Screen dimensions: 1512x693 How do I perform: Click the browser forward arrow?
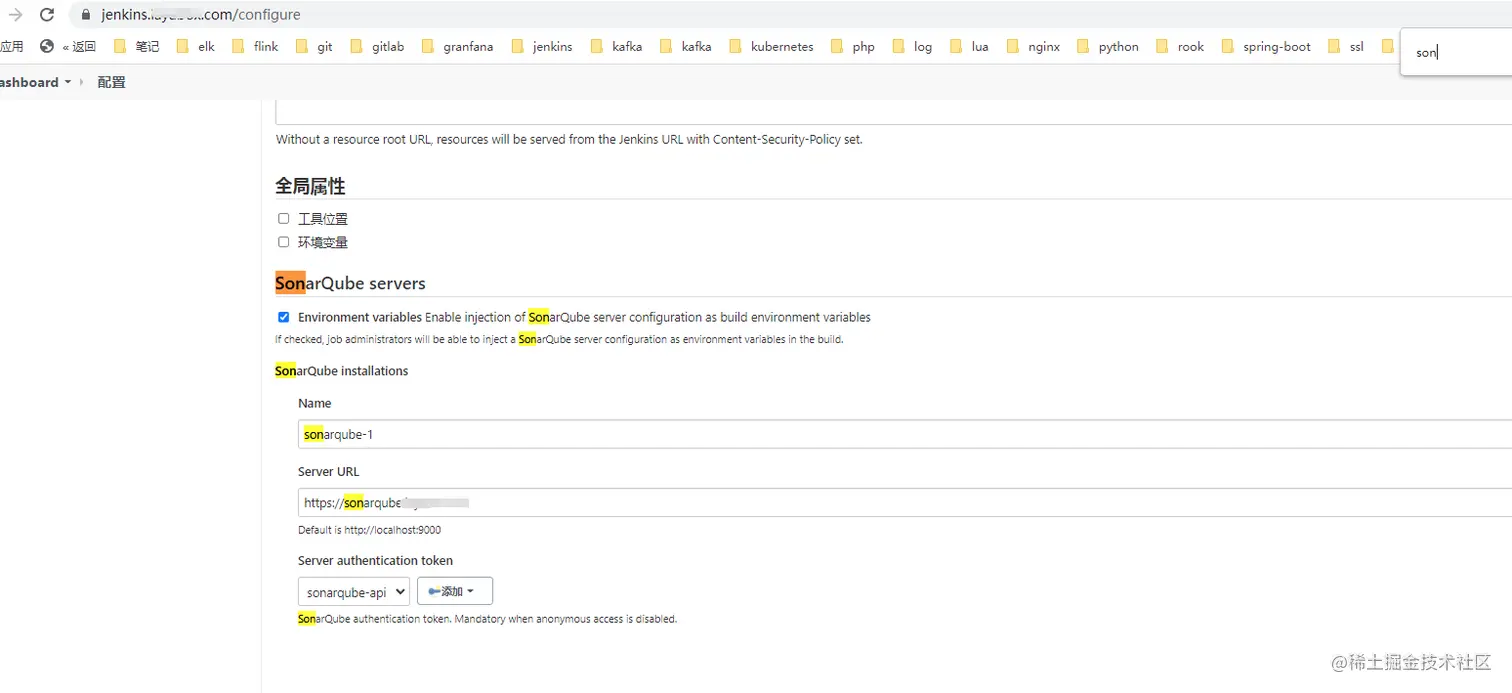point(15,15)
